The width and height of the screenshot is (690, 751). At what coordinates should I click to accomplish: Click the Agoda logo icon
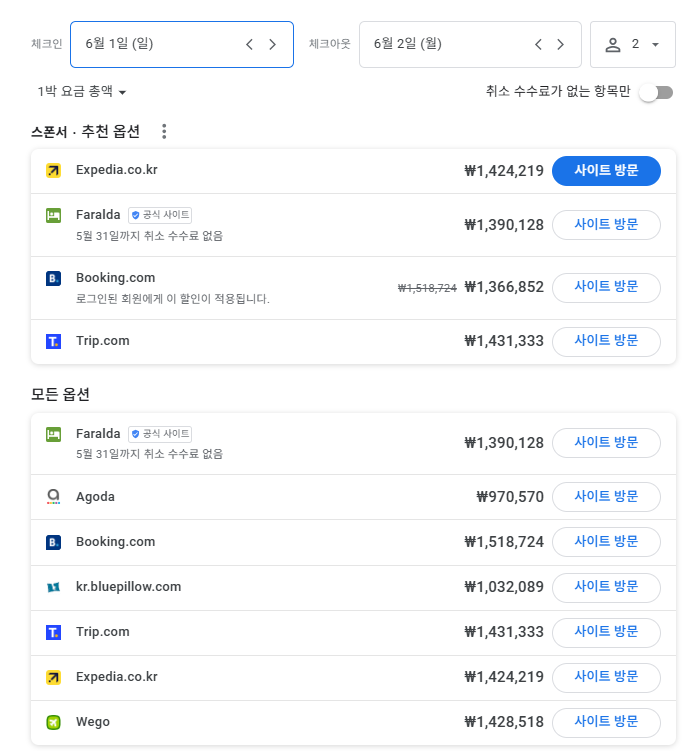pyautogui.click(x=53, y=497)
